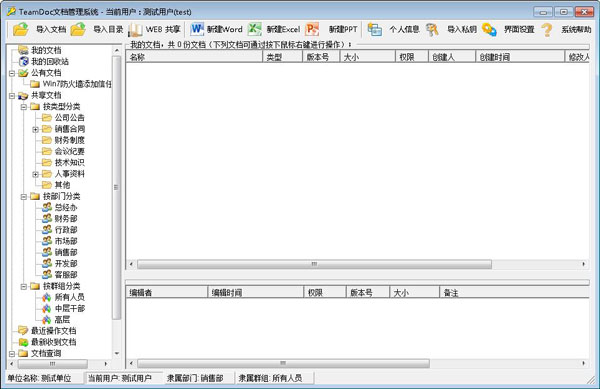This screenshot has width=600, height=389.
Task: Select 市场部 department
Action: click(65, 241)
